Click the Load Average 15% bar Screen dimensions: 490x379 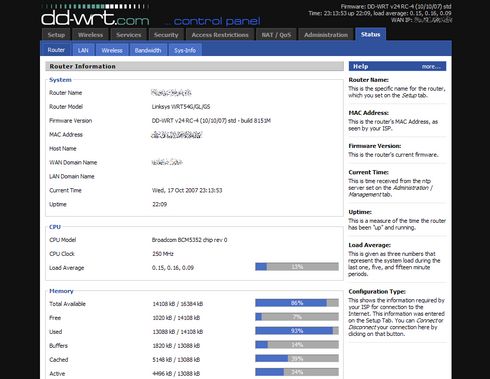pos(297,267)
